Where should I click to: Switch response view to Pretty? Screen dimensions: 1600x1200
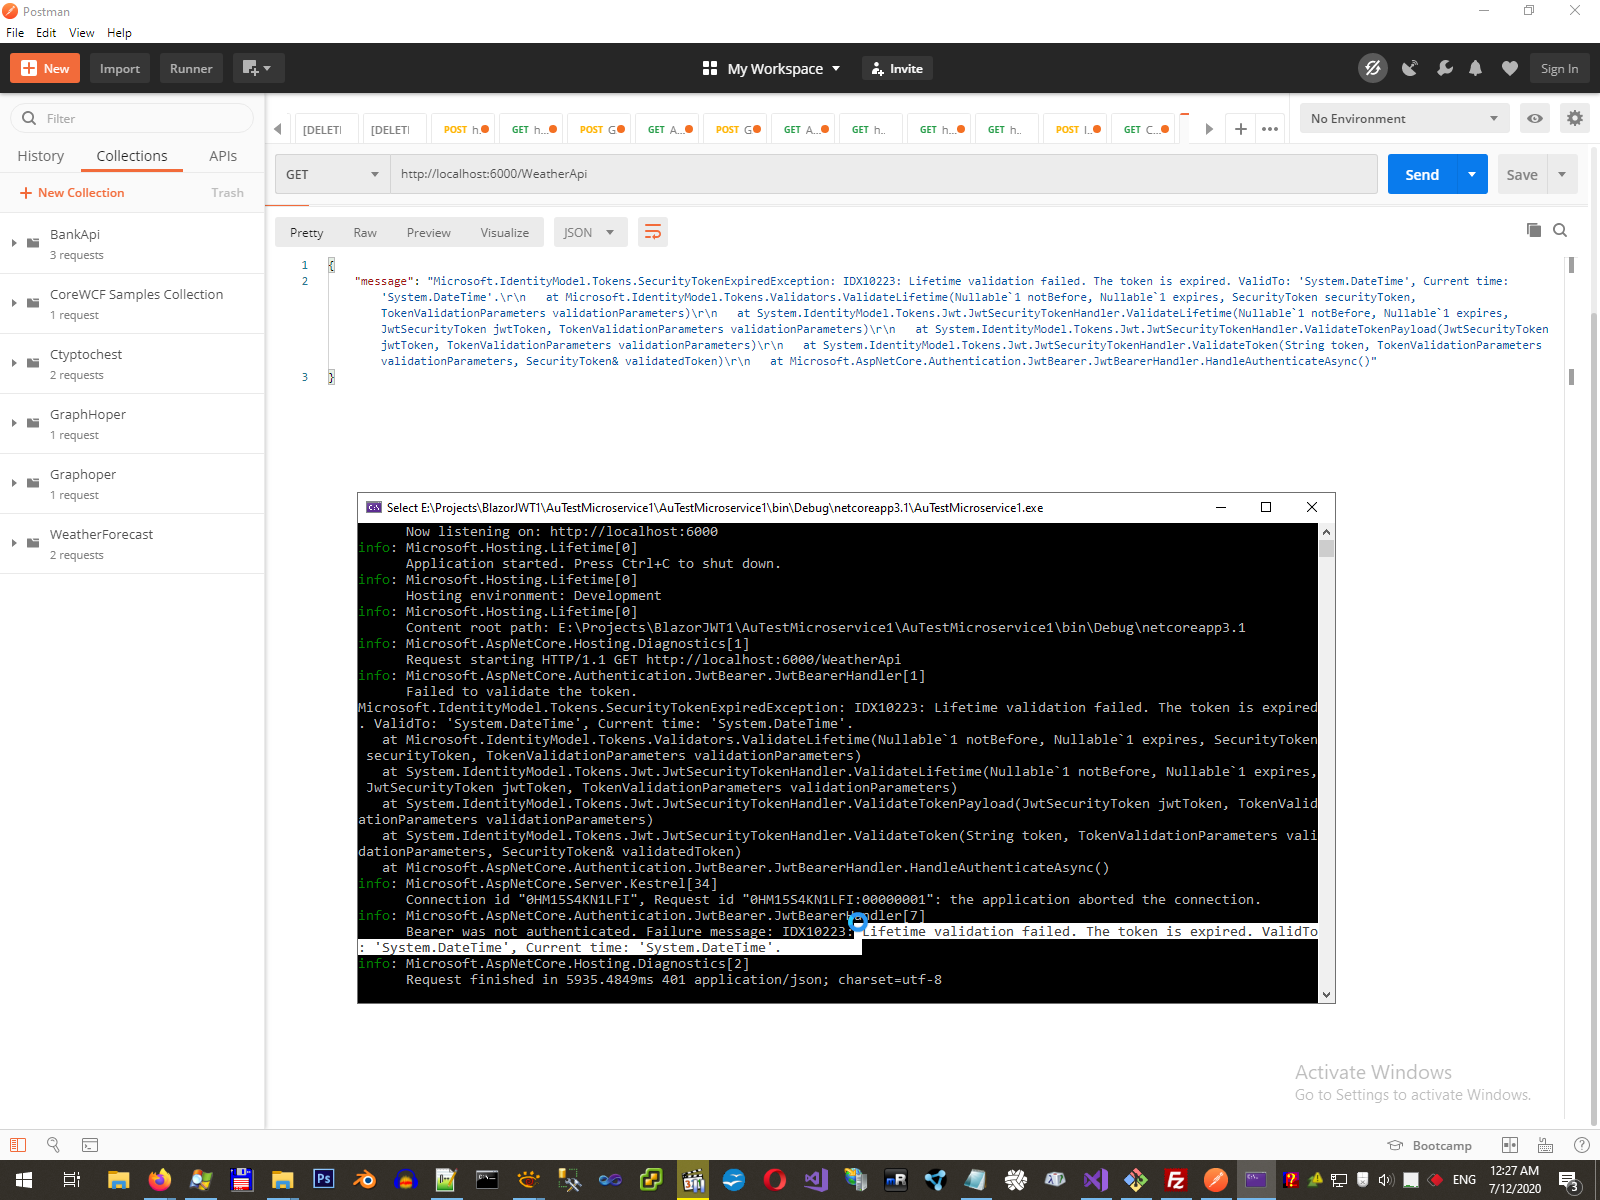(307, 232)
